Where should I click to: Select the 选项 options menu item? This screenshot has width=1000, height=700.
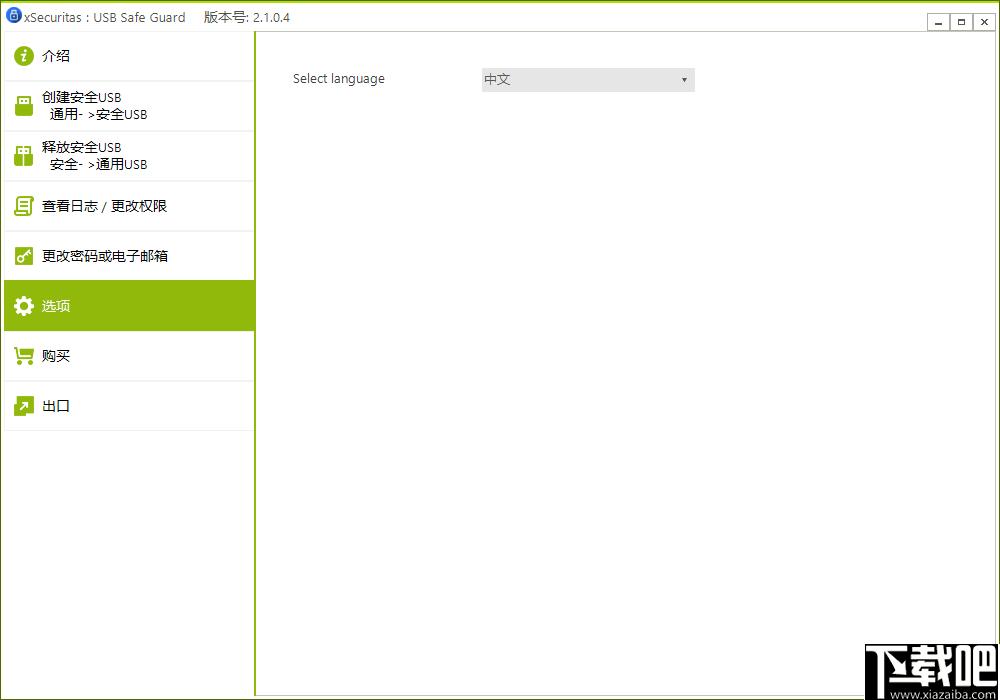tap(129, 306)
